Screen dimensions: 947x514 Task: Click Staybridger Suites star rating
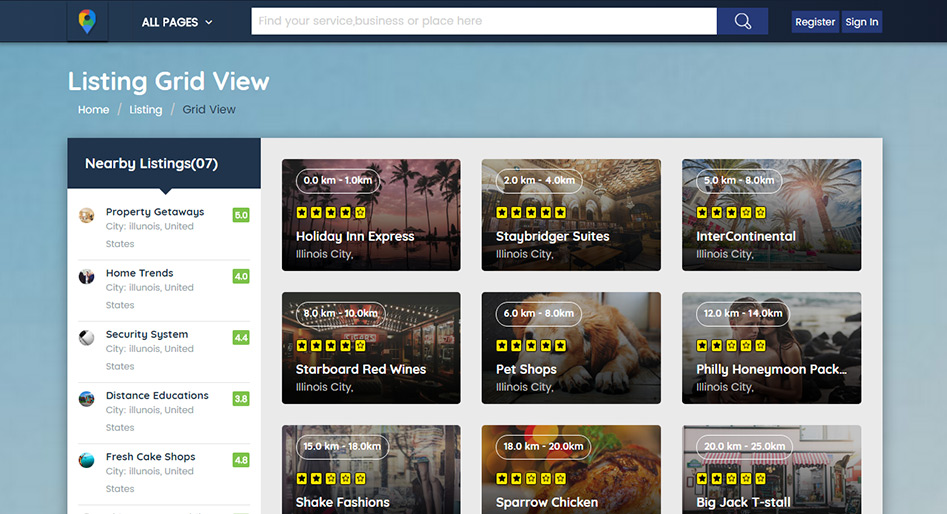[531, 213]
